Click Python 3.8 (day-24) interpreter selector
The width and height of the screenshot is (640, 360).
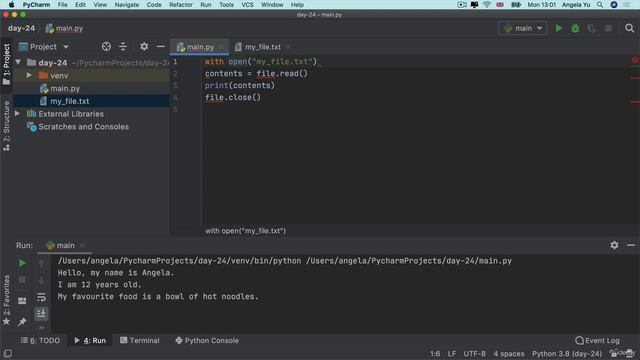(x=567, y=353)
